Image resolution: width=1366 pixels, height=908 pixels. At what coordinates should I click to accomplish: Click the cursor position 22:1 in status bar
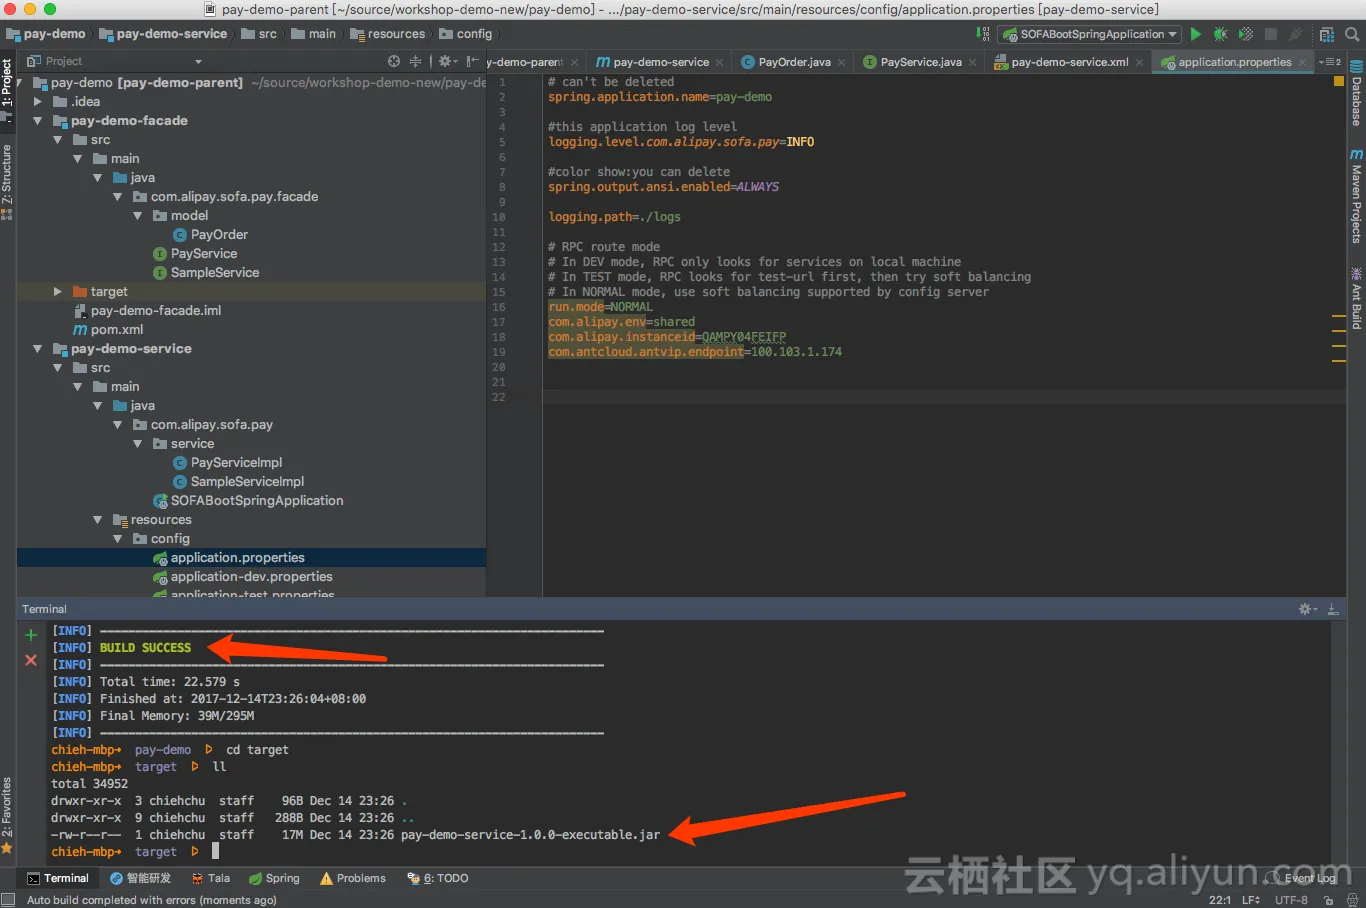point(1220,900)
